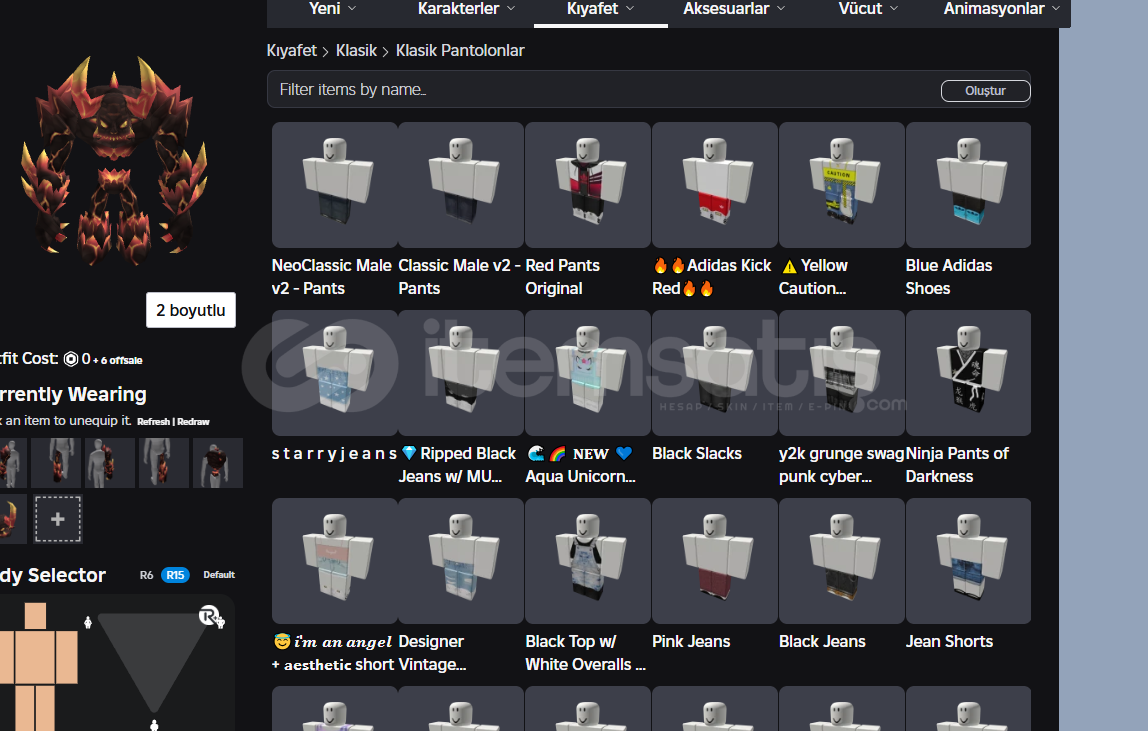This screenshot has height=731, width=1148.
Task: Expand the Aksesuarlar dropdown chevron
Action: 781,9
